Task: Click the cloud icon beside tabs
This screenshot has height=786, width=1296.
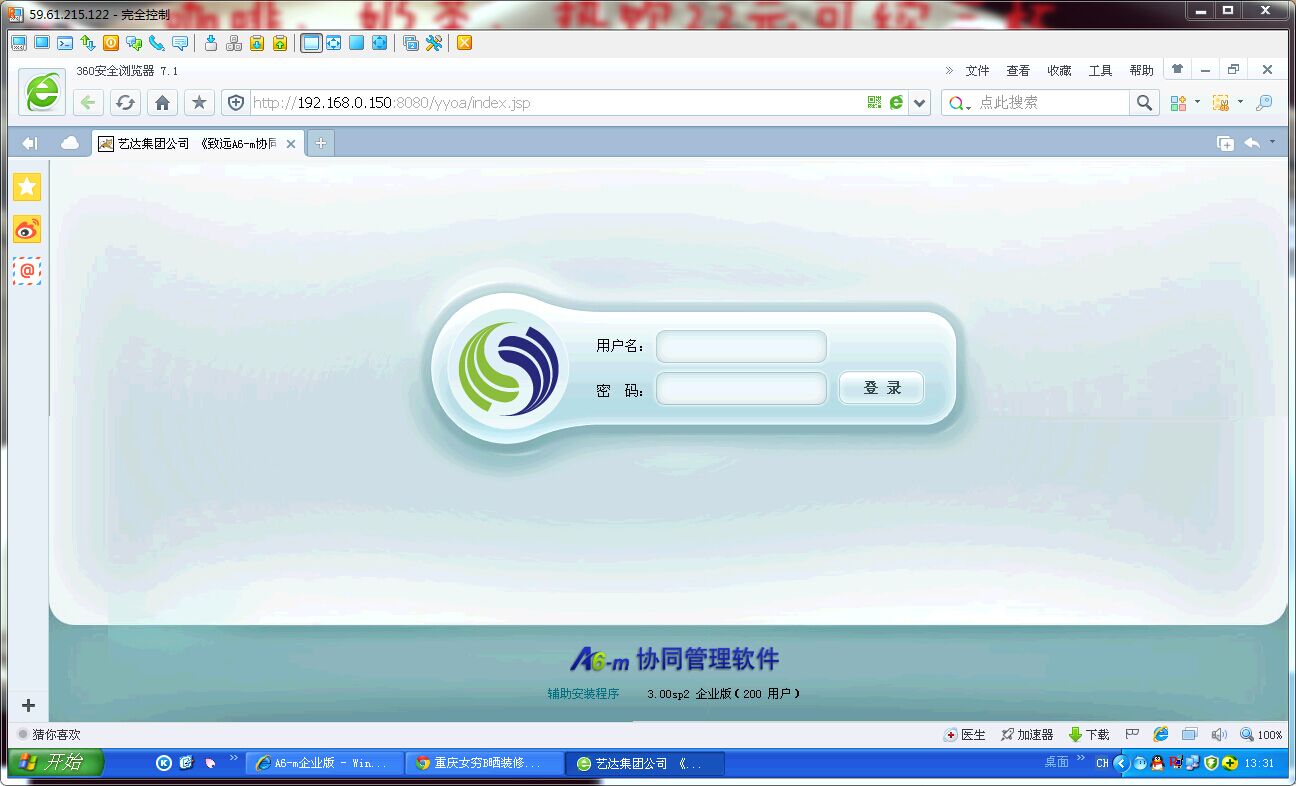Action: [70, 143]
